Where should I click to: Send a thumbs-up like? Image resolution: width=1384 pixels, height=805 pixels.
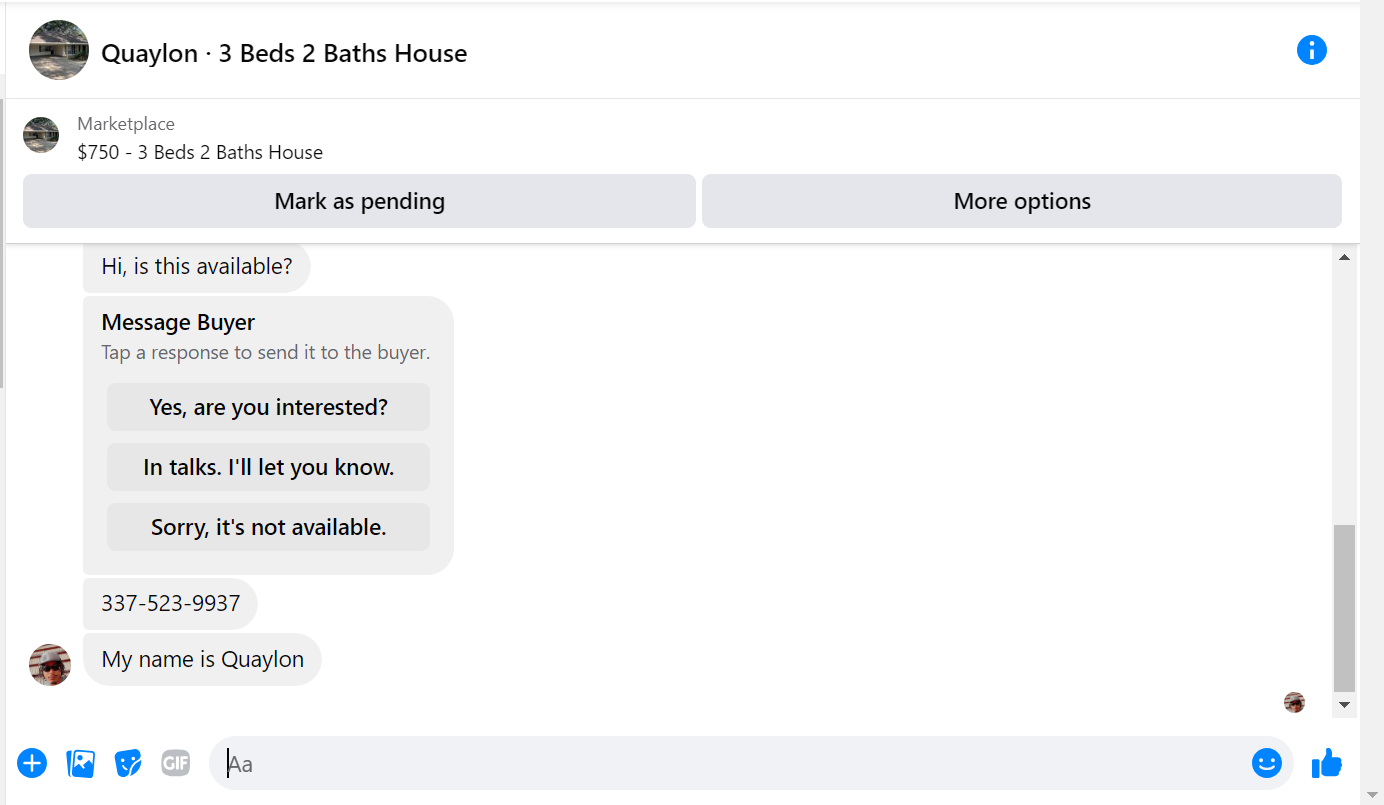[1326, 763]
